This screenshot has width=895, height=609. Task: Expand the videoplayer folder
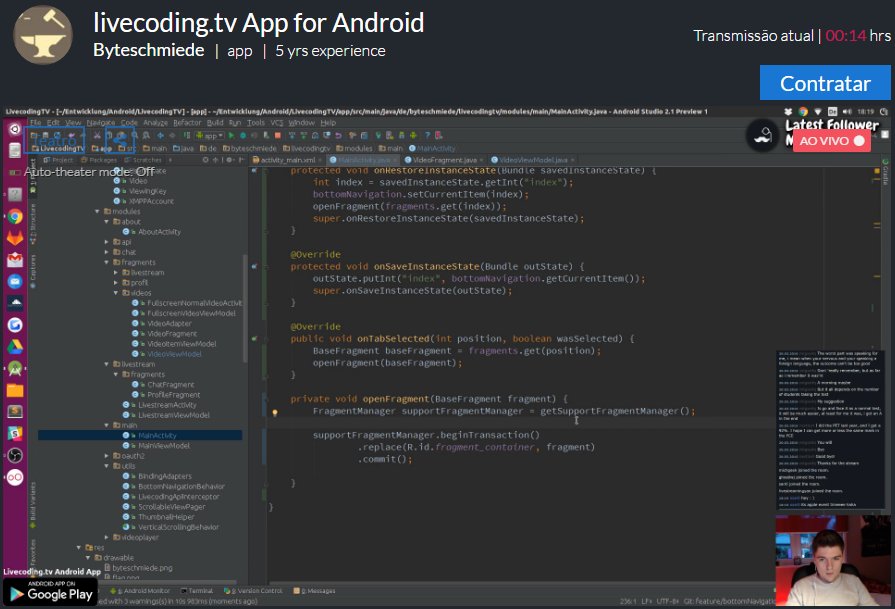tap(107, 537)
